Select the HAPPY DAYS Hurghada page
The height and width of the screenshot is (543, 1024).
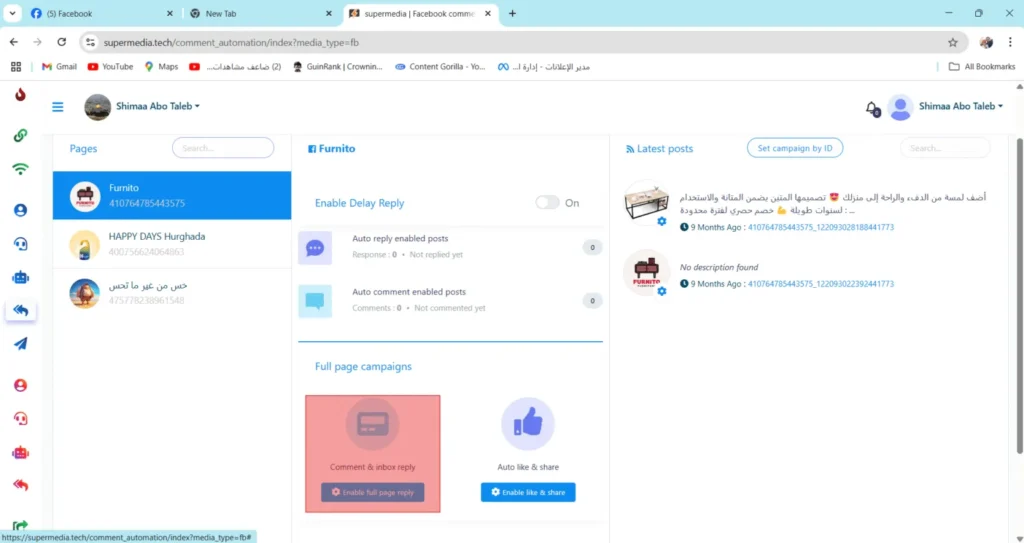pyautogui.click(x=172, y=244)
